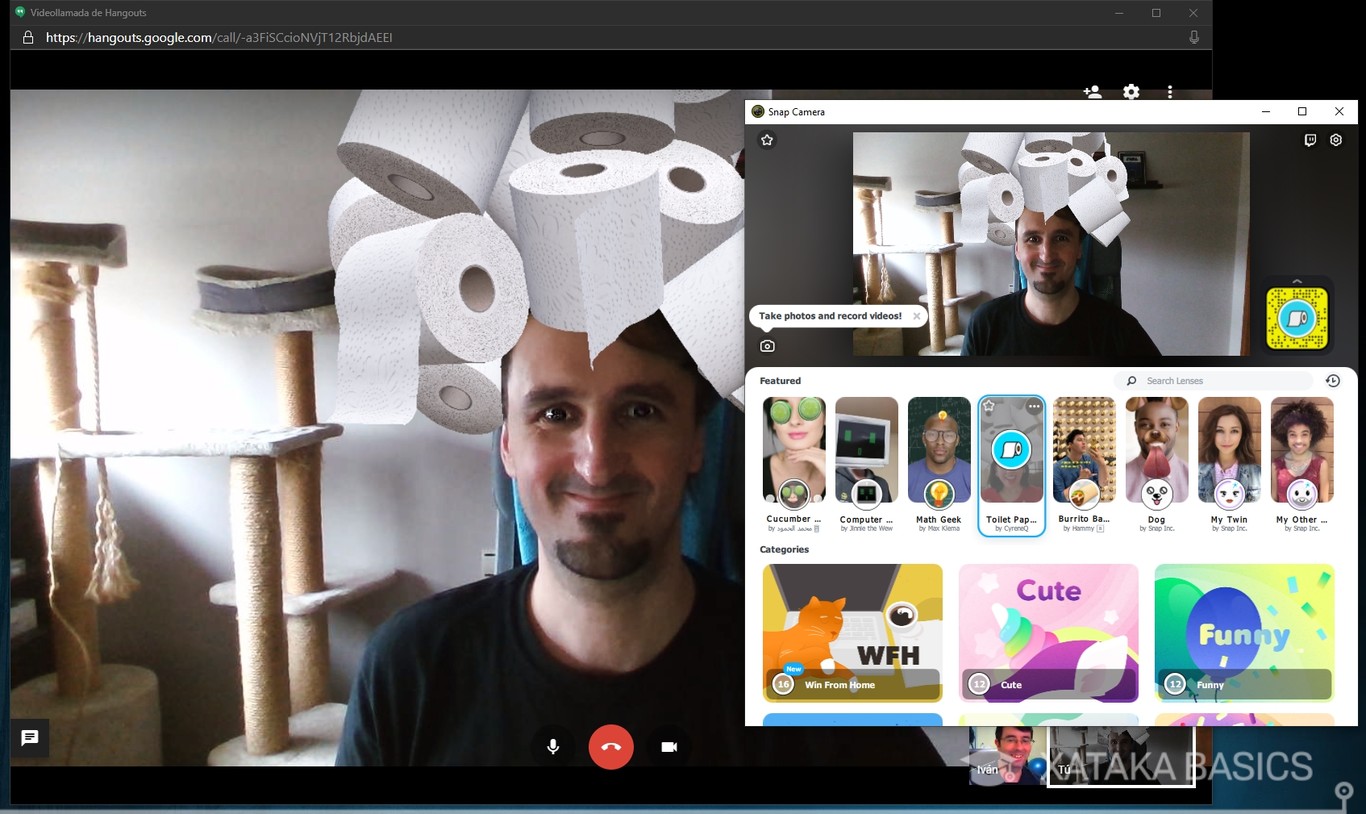This screenshot has width=1366, height=814.
Task: Turn off the video camera in Hangouts
Action: pyautogui.click(x=668, y=745)
